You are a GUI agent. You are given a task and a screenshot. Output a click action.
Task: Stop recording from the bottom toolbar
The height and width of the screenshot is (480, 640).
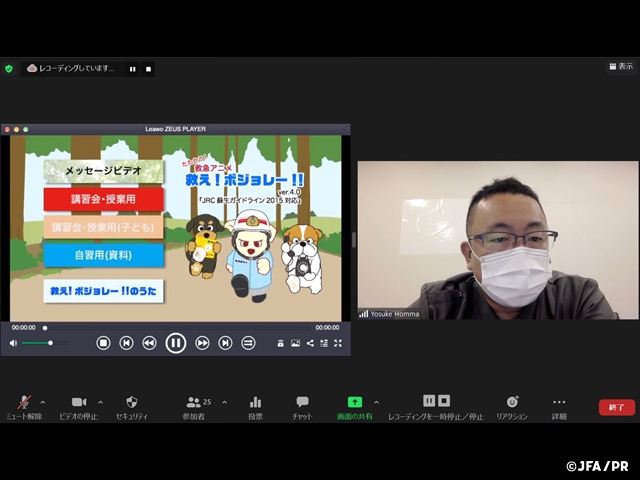click(444, 401)
